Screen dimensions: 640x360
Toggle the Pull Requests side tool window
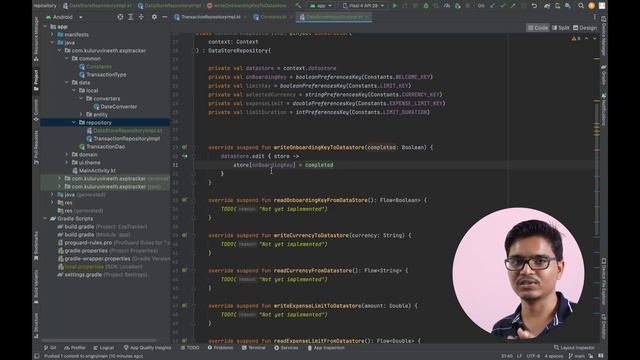36,148
